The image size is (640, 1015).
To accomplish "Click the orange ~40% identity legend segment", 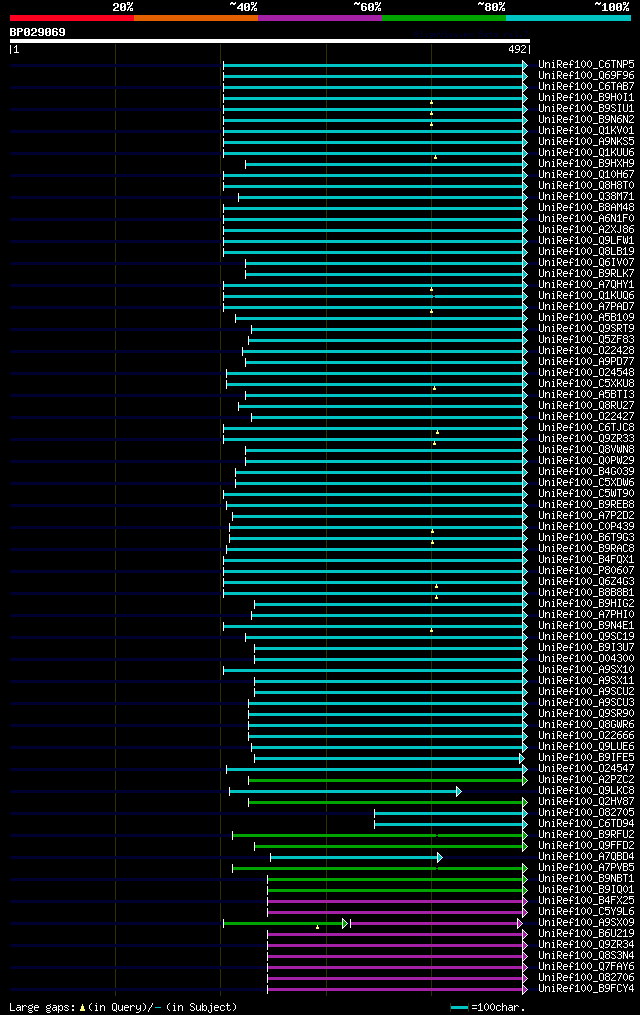I will [196, 18].
